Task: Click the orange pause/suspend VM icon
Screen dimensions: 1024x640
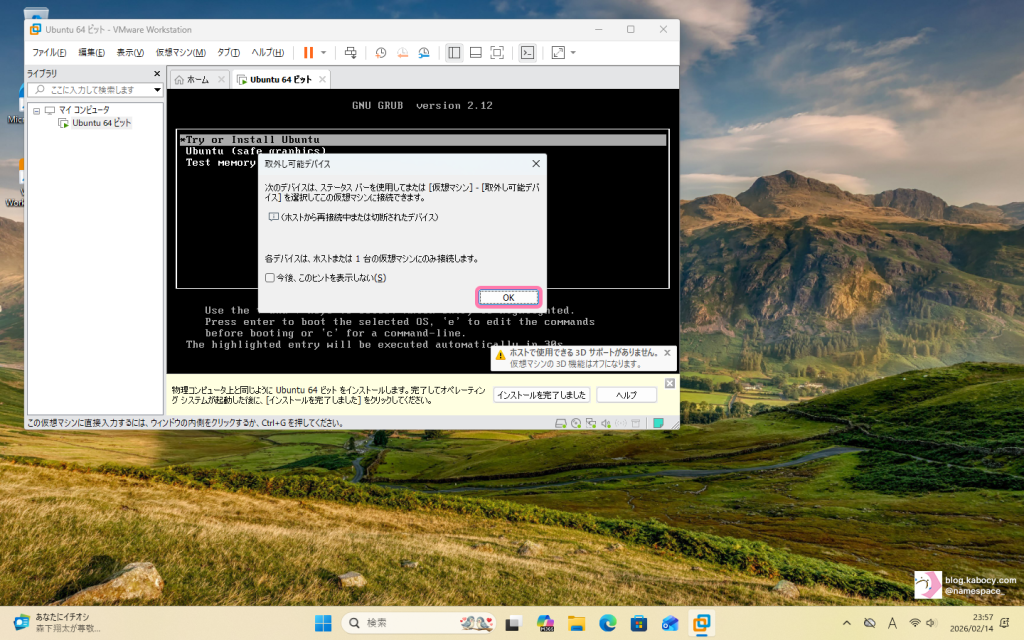Action: tap(308, 52)
